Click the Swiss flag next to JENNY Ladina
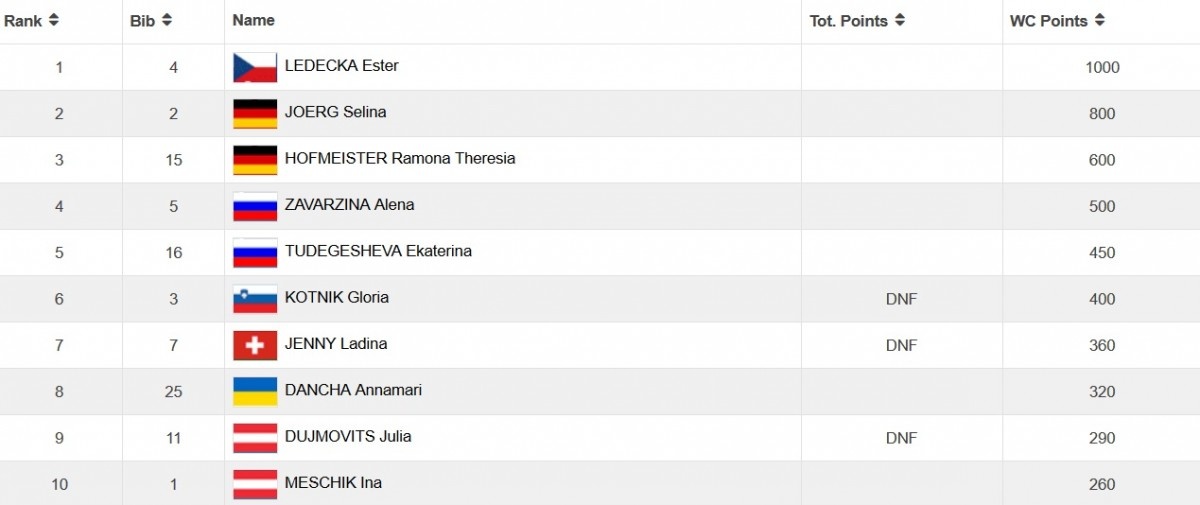 pyautogui.click(x=255, y=345)
